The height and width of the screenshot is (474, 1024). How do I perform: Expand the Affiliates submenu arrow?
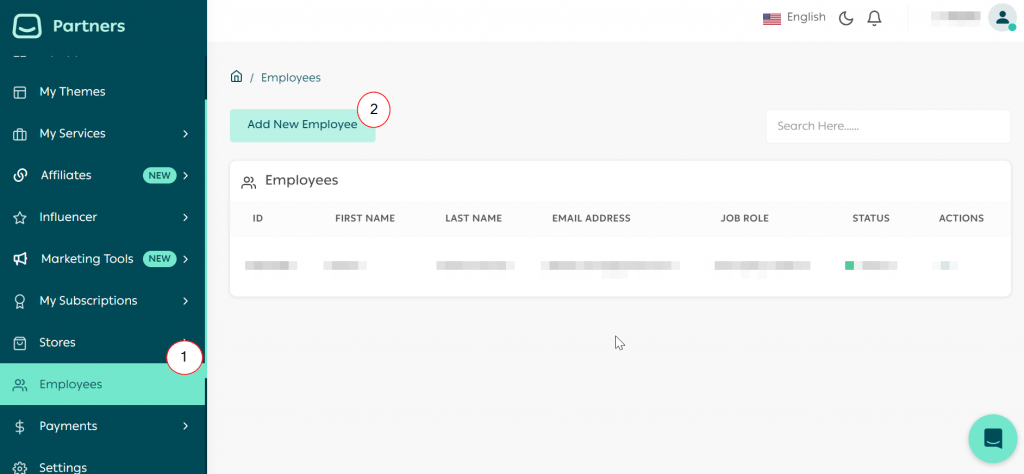185,176
